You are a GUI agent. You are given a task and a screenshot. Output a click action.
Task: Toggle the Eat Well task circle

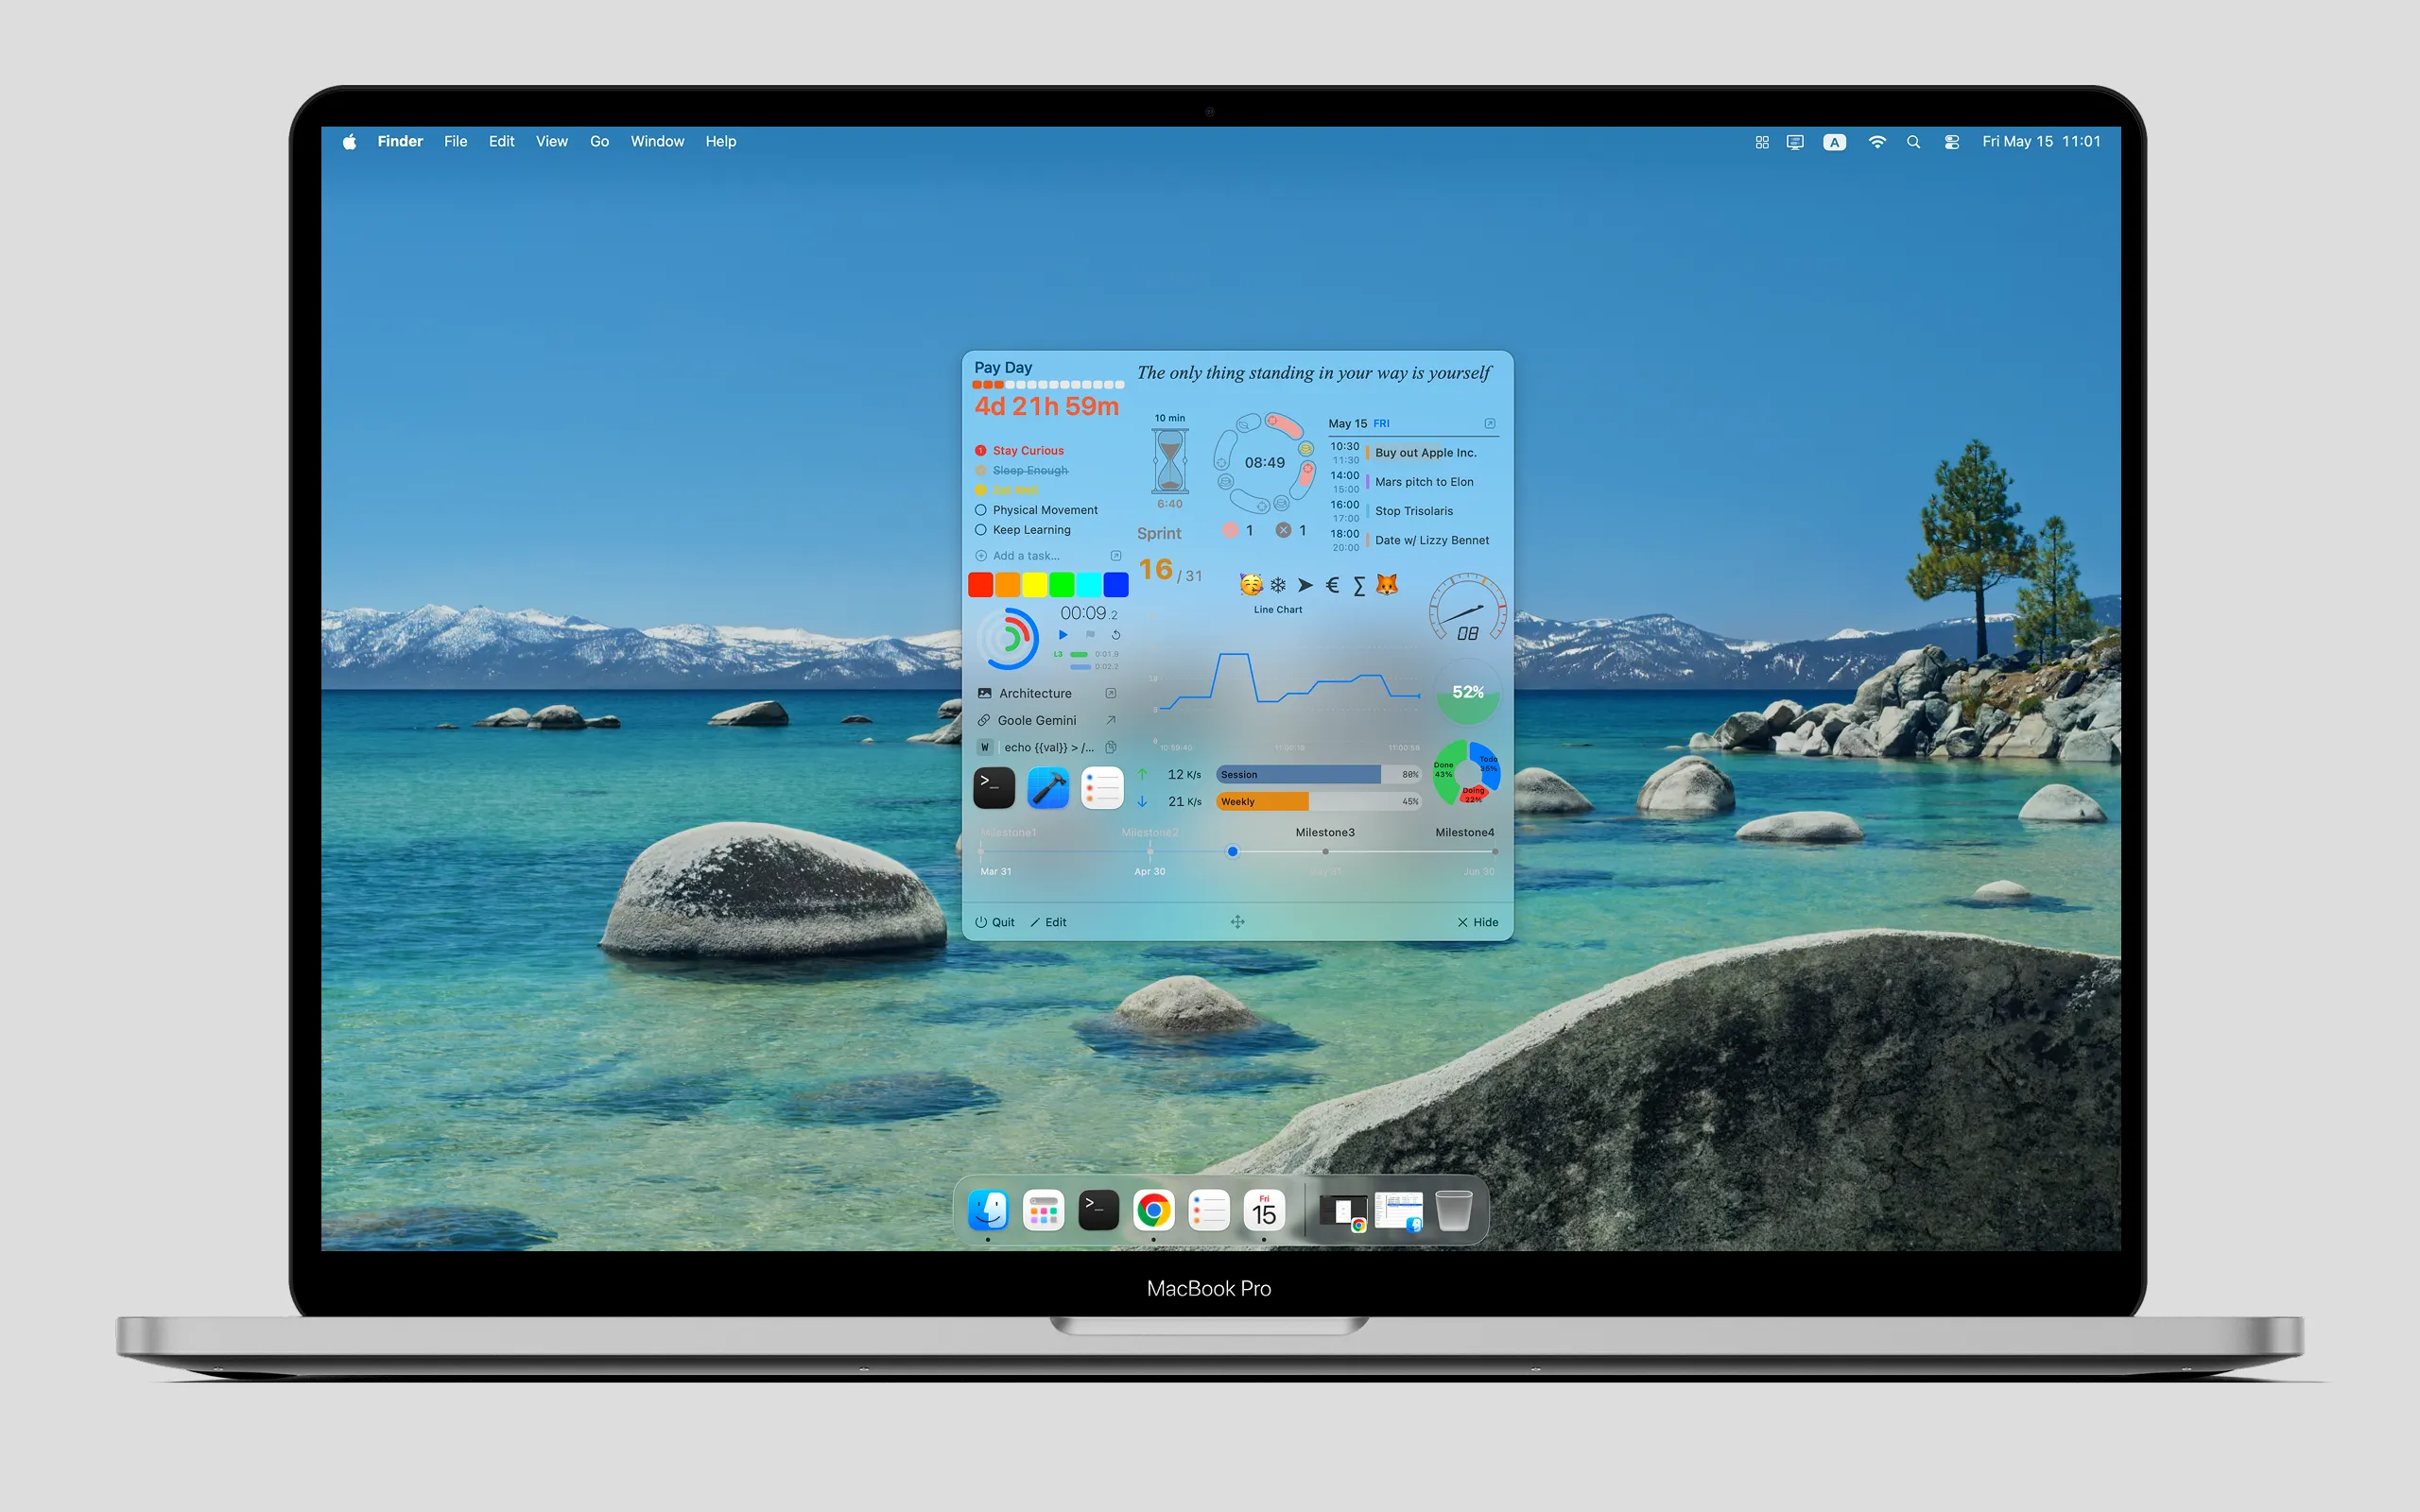click(981, 490)
